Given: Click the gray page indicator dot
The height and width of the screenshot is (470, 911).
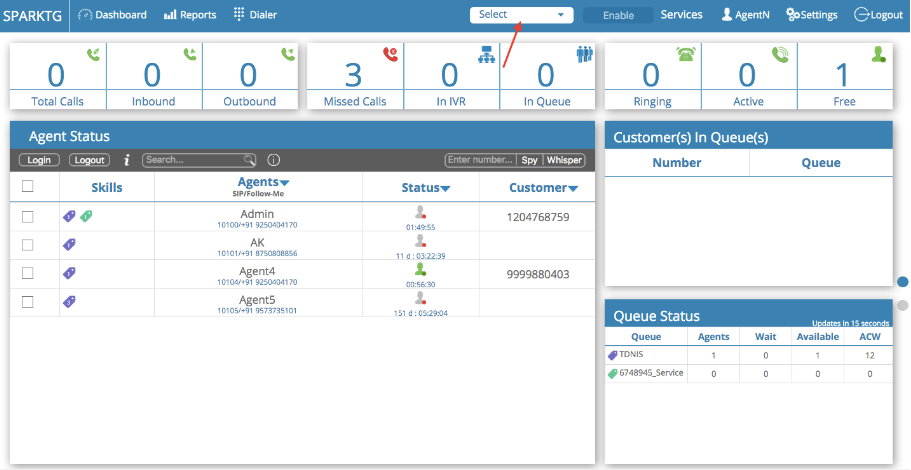Looking at the screenshot, I should tap(902, 305).
